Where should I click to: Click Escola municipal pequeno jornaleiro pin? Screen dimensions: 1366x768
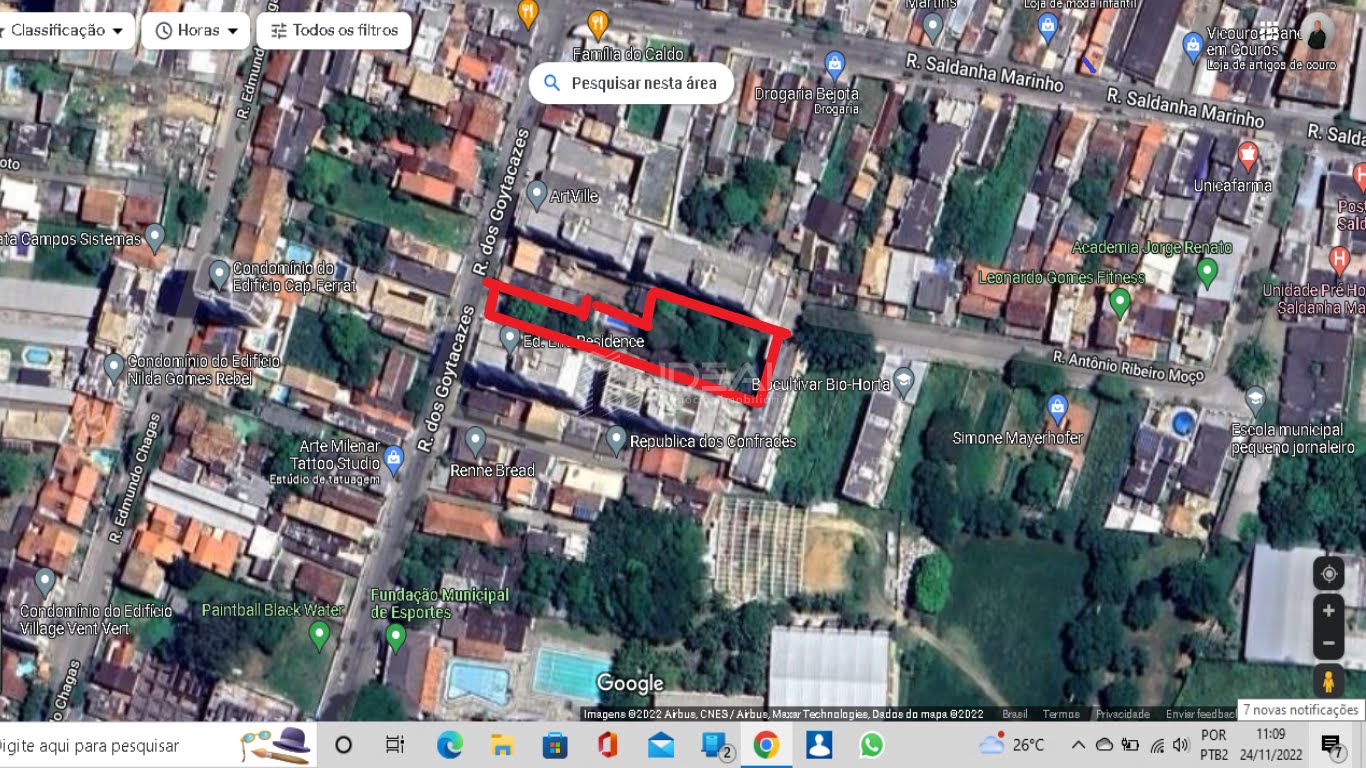pyautogui.click(x=1255, y=401)
